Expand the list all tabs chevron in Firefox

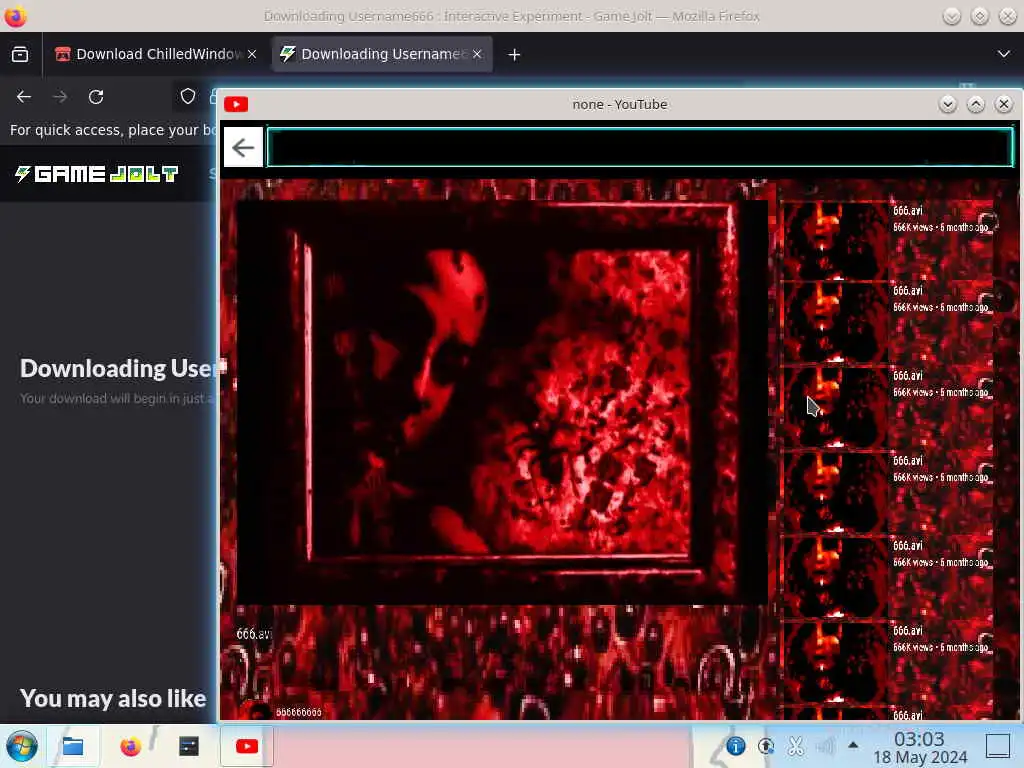pos(1004,54)
